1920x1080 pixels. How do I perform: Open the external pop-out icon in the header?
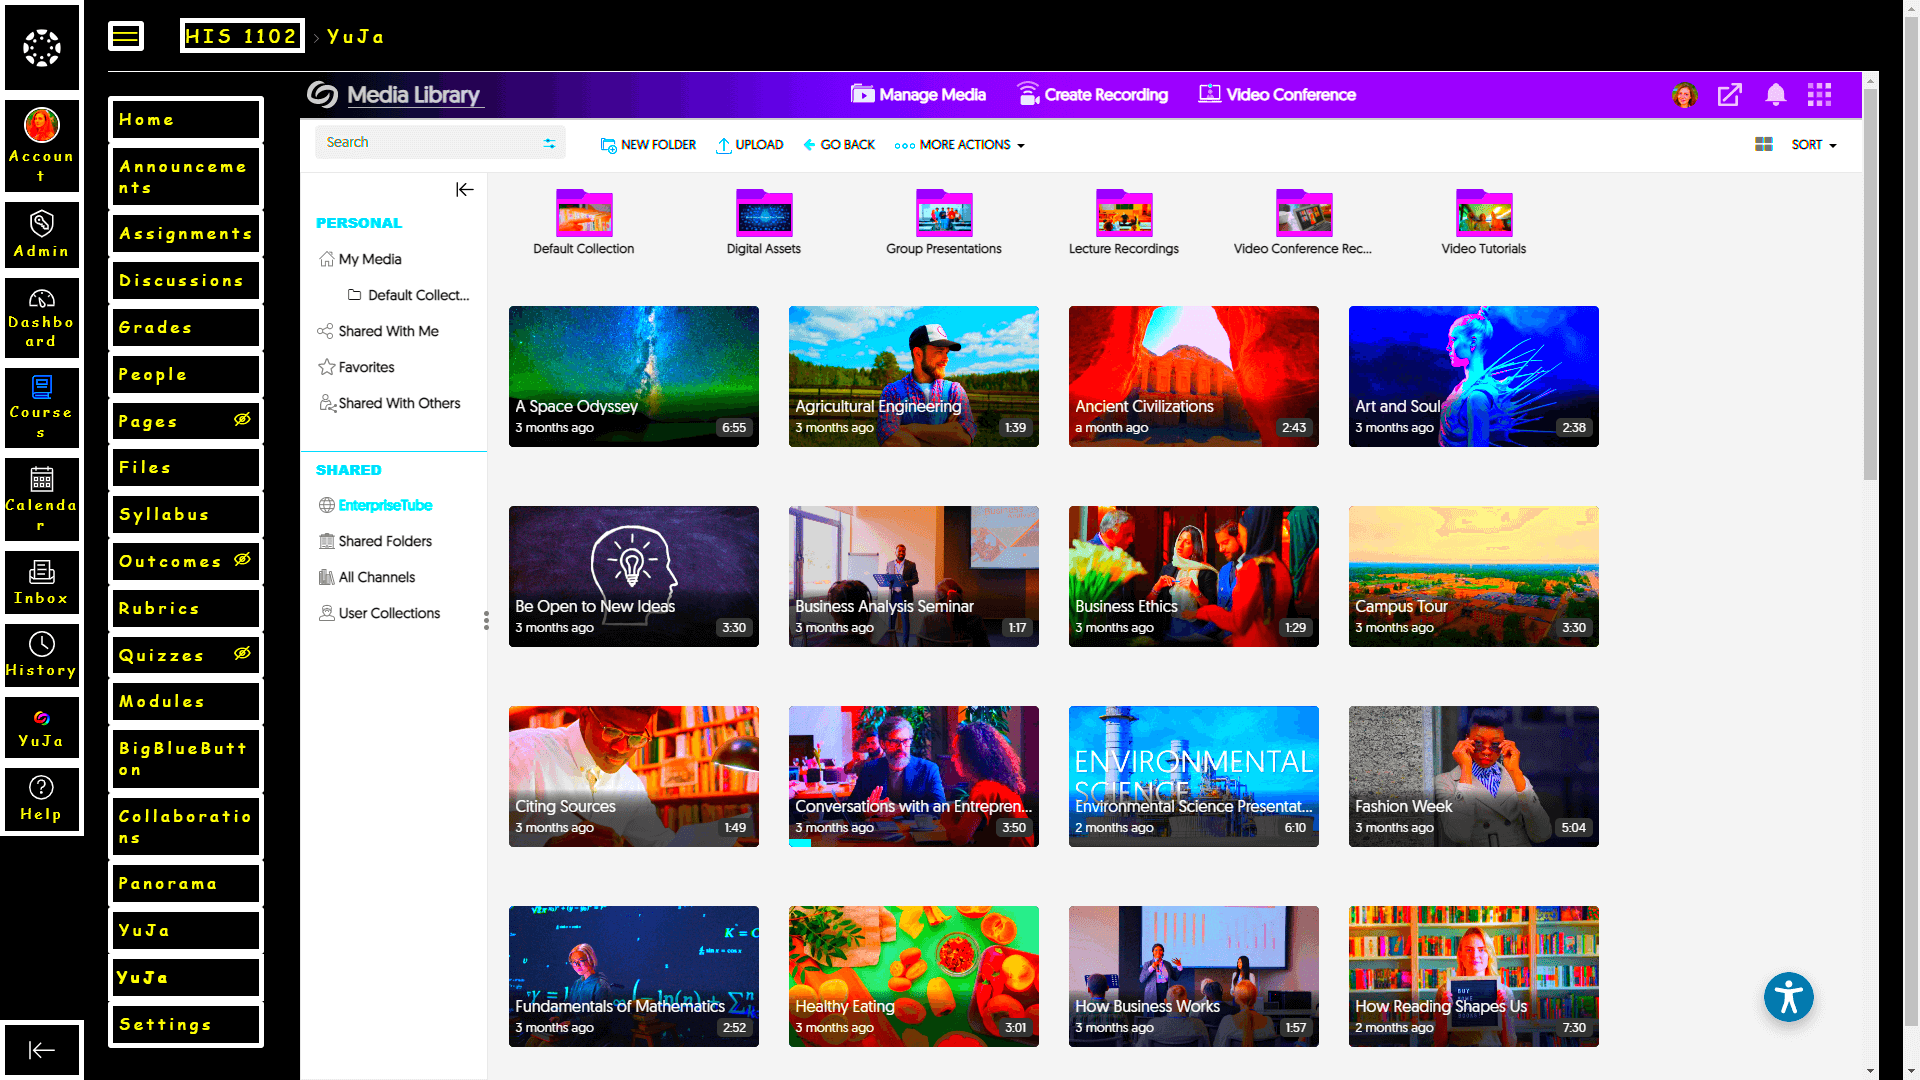(1729, 95)
